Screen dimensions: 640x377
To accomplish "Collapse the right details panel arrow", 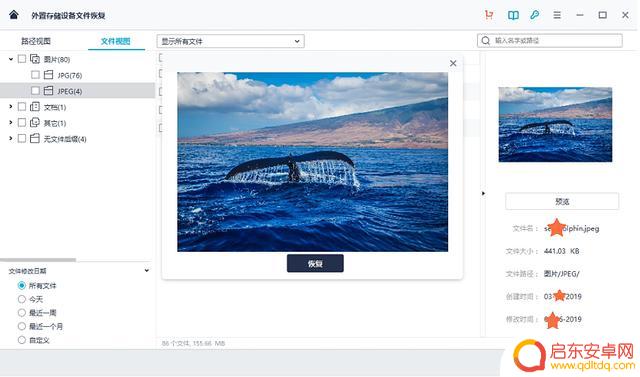I will click(x=483, y=193).
